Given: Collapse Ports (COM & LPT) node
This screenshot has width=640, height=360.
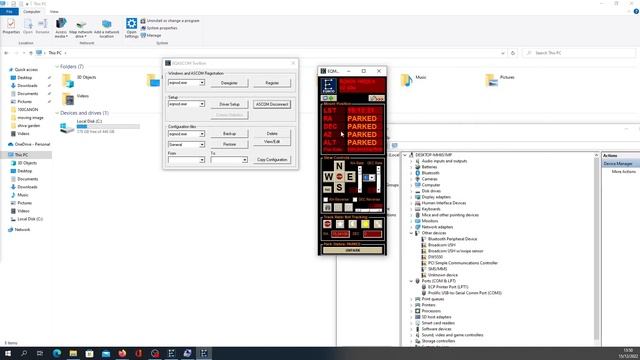Looking at the screenshot, I should (x=411, y=281).
